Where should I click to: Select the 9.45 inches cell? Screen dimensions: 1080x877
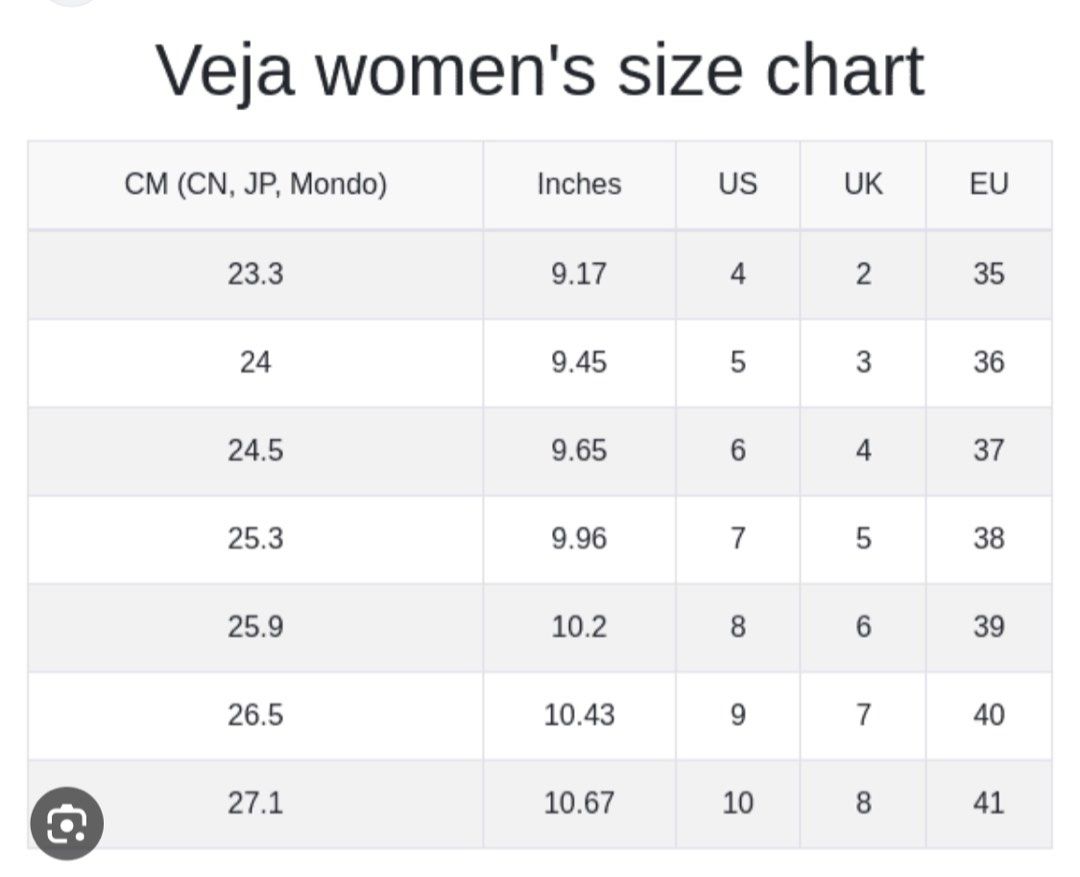(579, 362)
